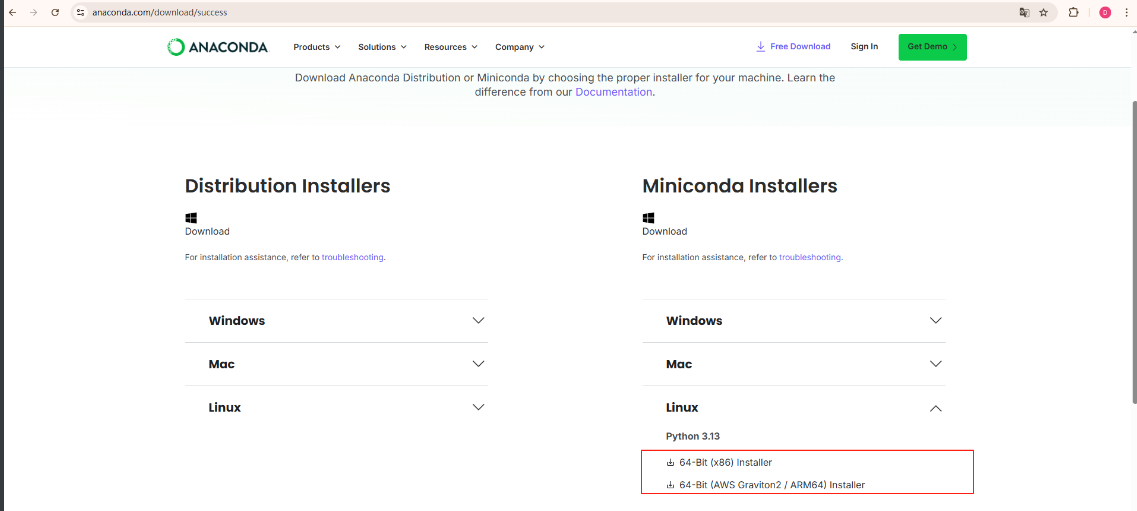Expand Windows under Miniconda Installers
The height and width of the screenshot is (511, 1137).
click(x=794, y=320)
